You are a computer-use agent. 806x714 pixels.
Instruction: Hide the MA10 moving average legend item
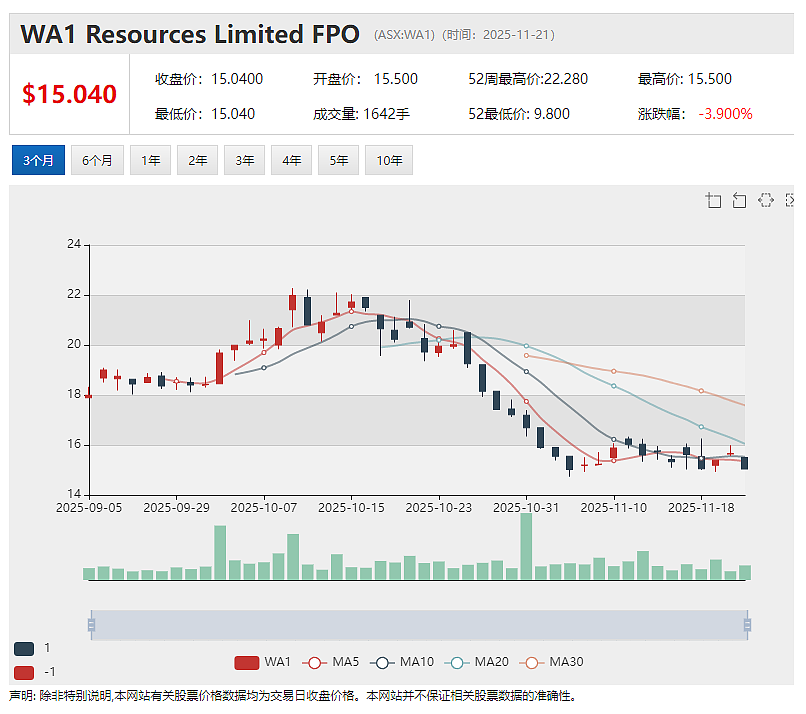click(401, 662)
